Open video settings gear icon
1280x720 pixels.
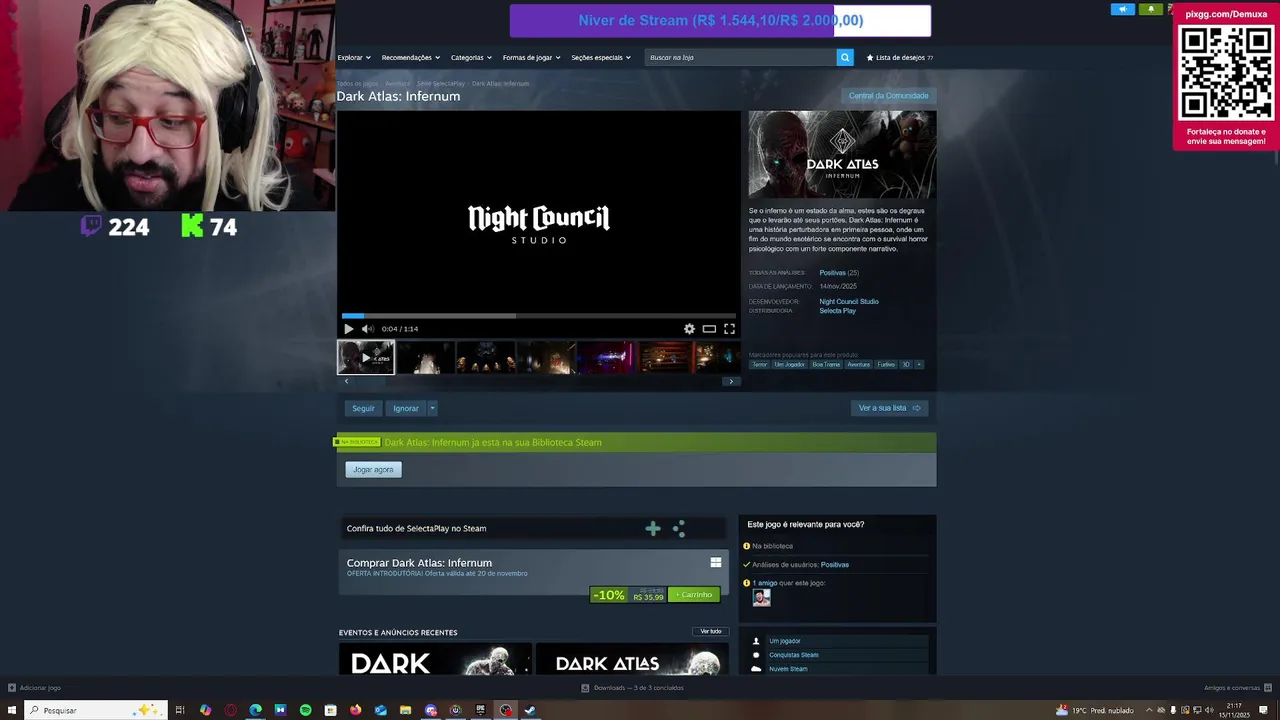689,329
